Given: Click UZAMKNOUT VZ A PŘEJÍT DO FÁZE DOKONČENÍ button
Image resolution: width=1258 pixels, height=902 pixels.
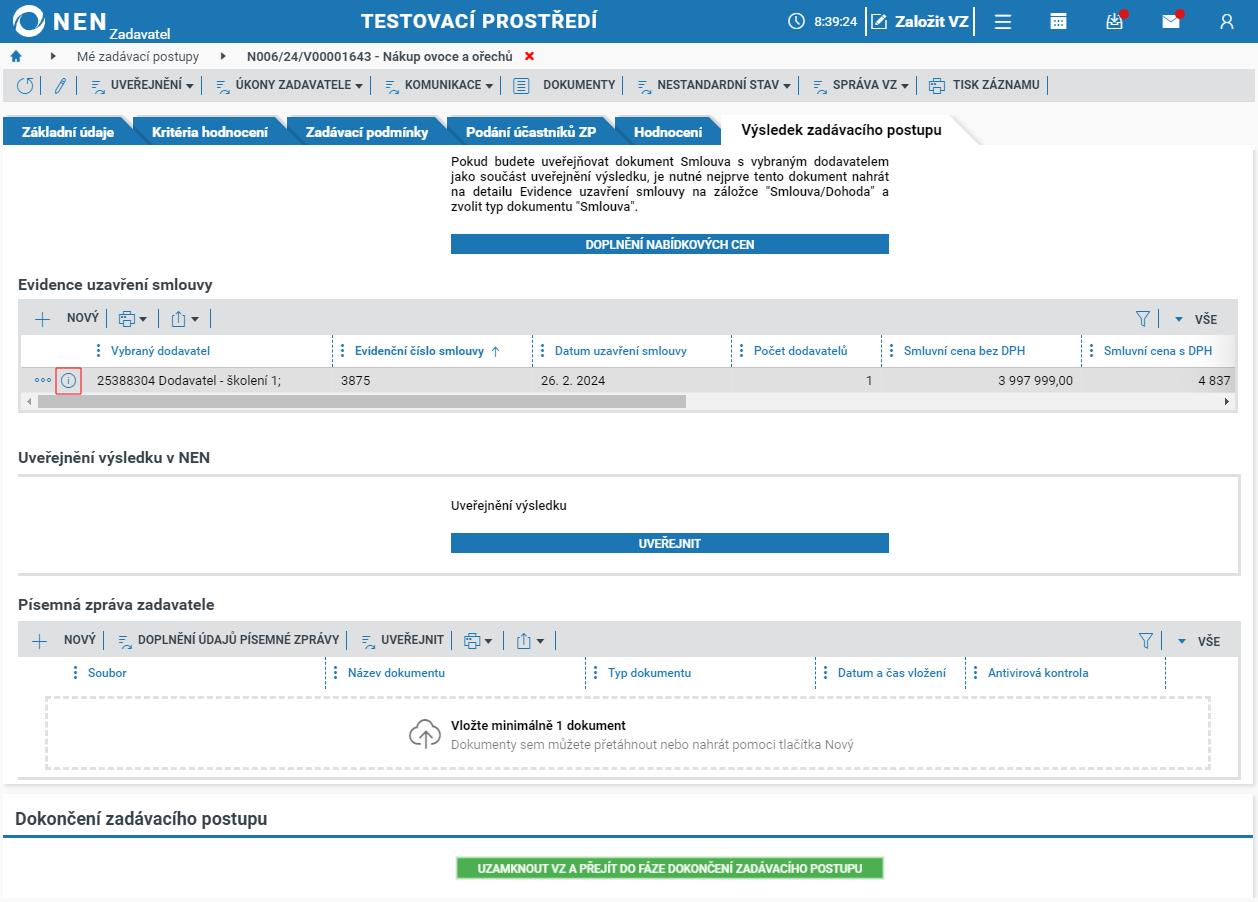Looking at the screenshot, I should 670,868.
